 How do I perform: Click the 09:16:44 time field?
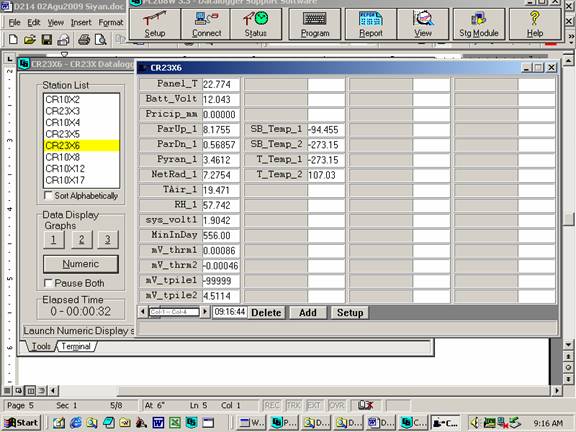point(230,312)
